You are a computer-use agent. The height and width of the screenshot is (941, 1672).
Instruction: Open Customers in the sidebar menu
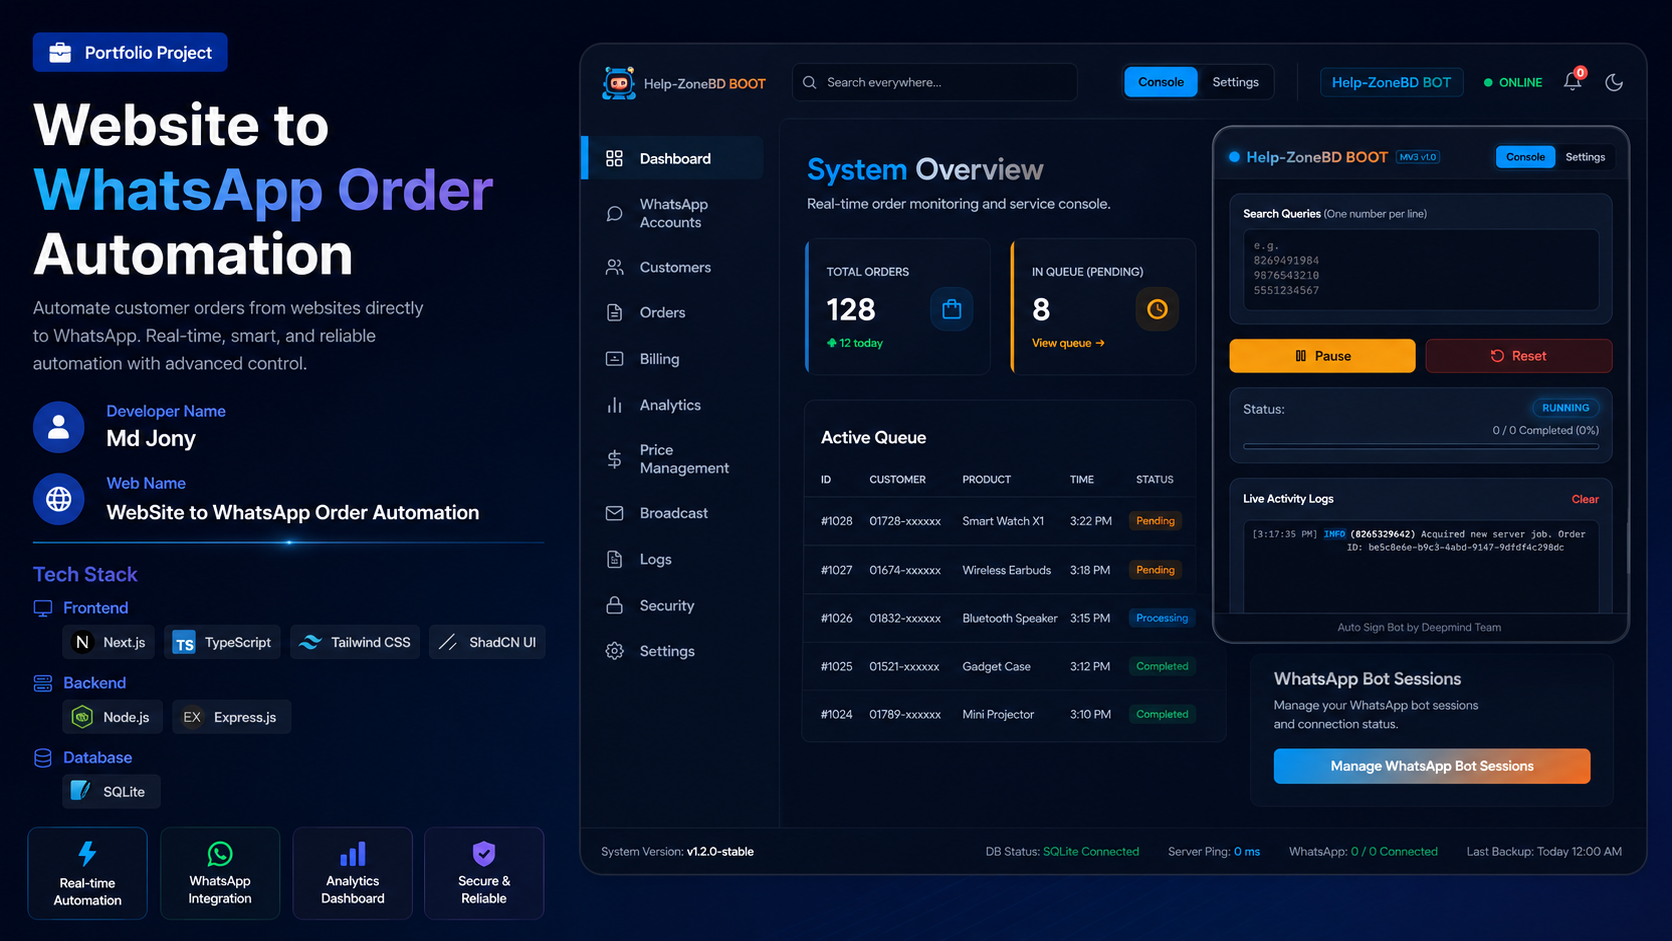coord(673,267)
